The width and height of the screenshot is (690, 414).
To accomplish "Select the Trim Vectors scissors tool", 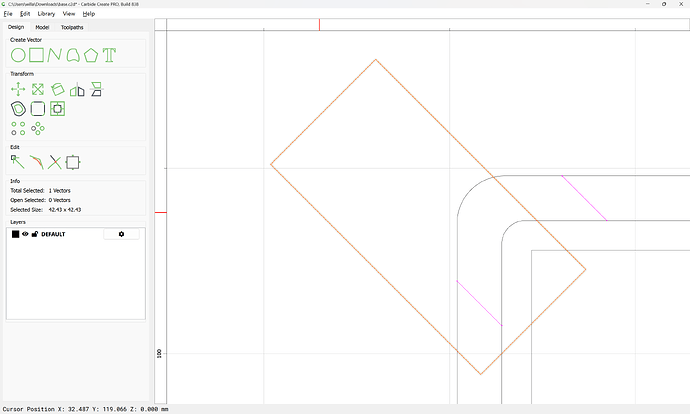I will pos(55,161).
